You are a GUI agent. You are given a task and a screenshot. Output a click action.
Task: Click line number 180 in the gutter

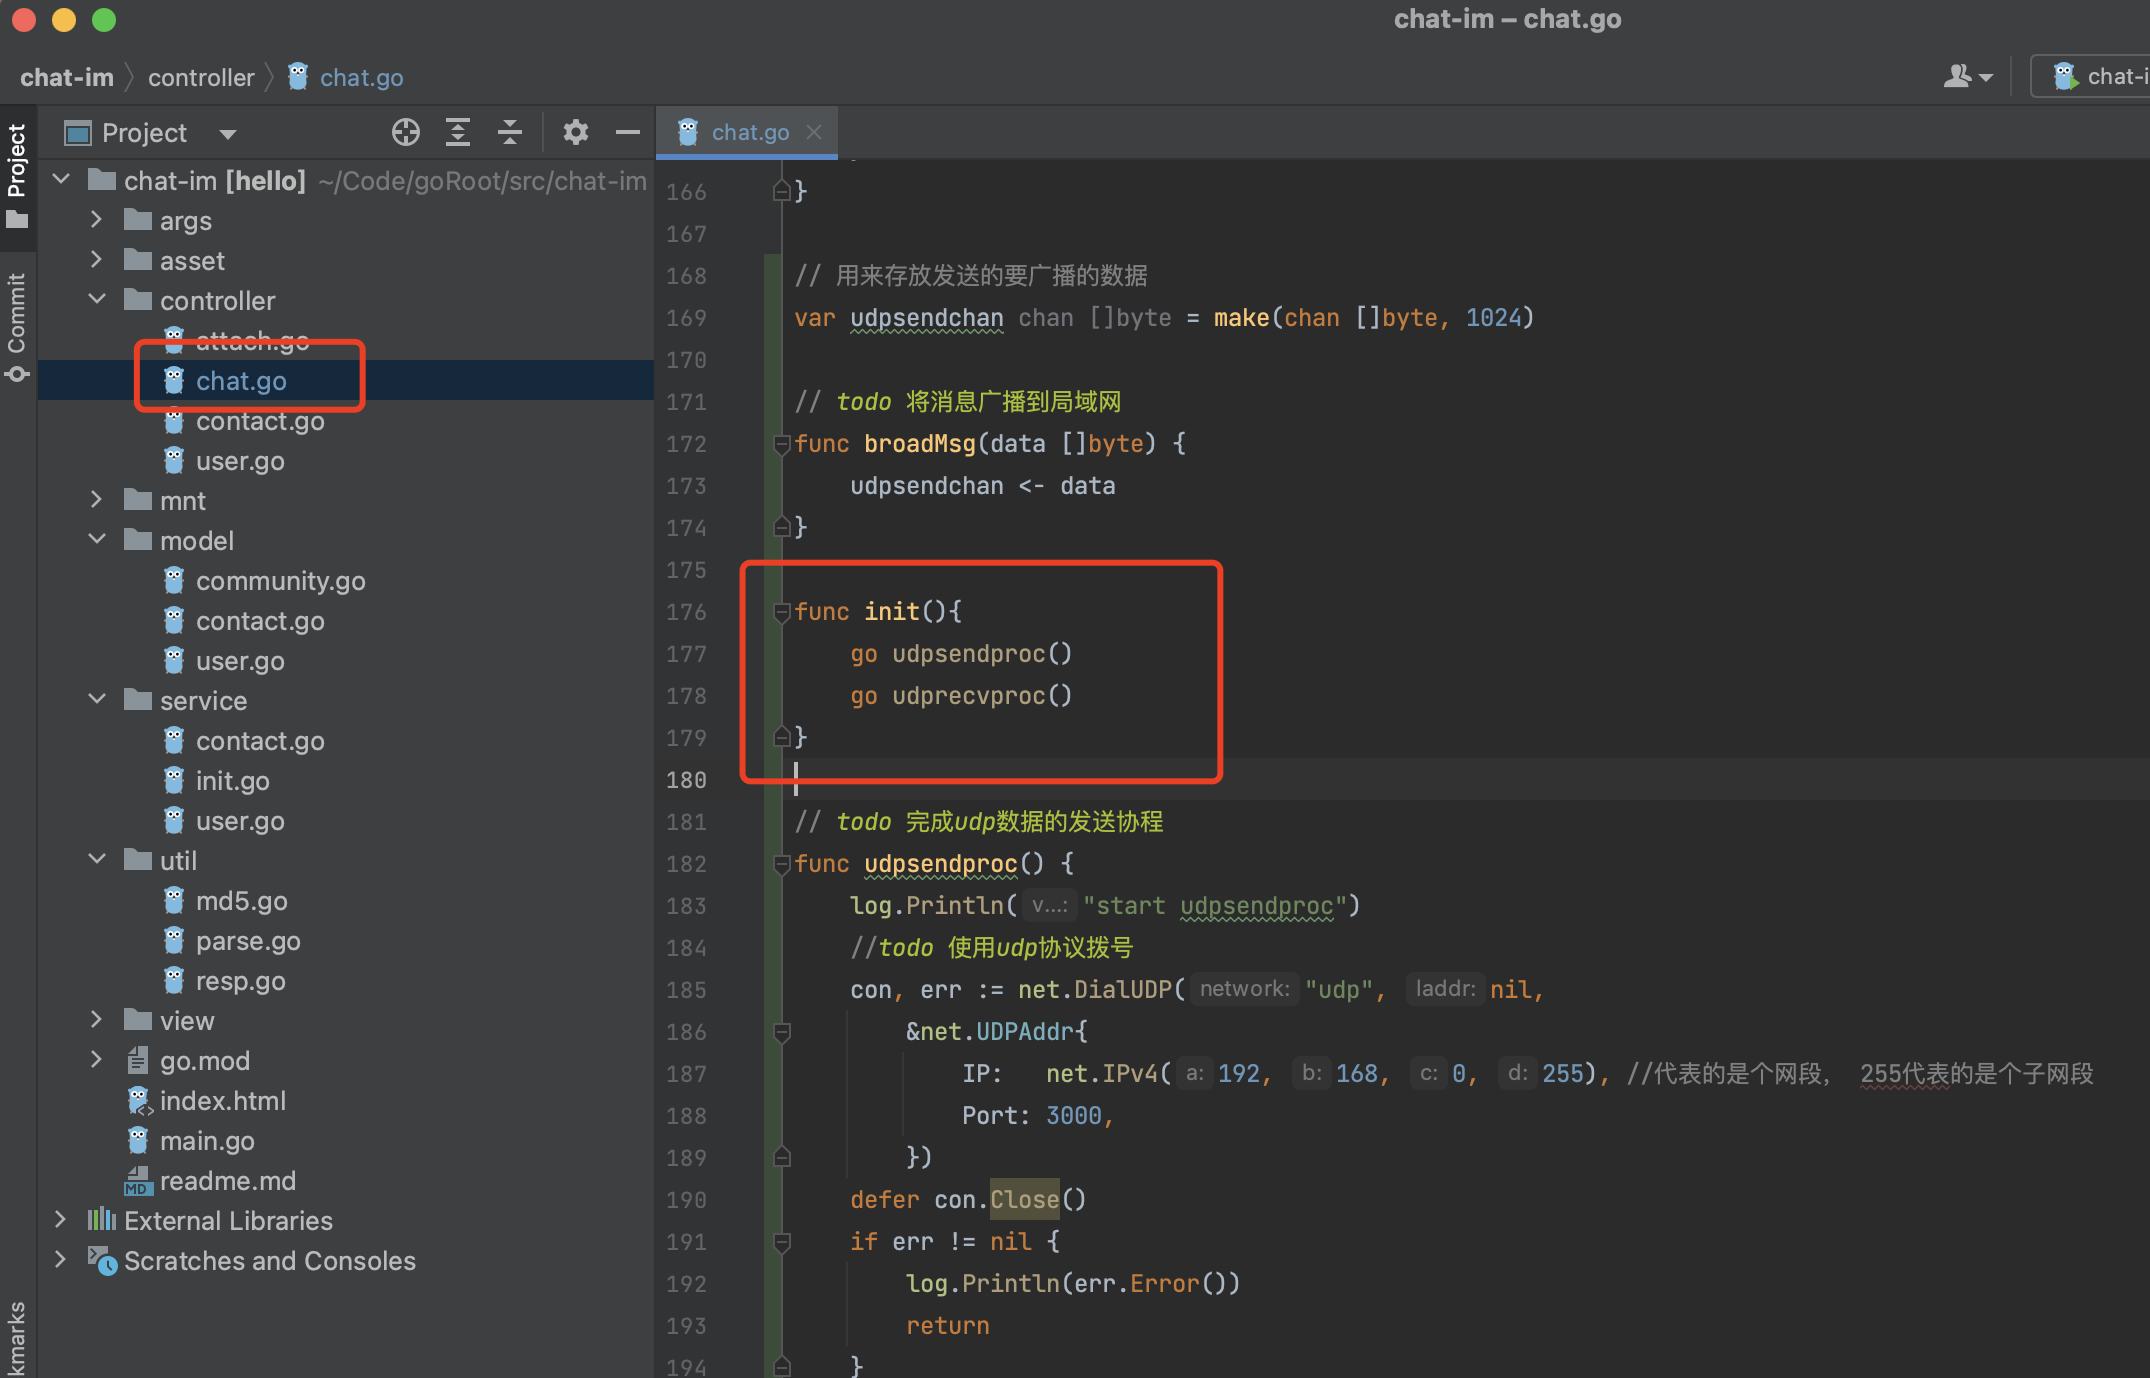pyautogui.click(x=686, y=780)
